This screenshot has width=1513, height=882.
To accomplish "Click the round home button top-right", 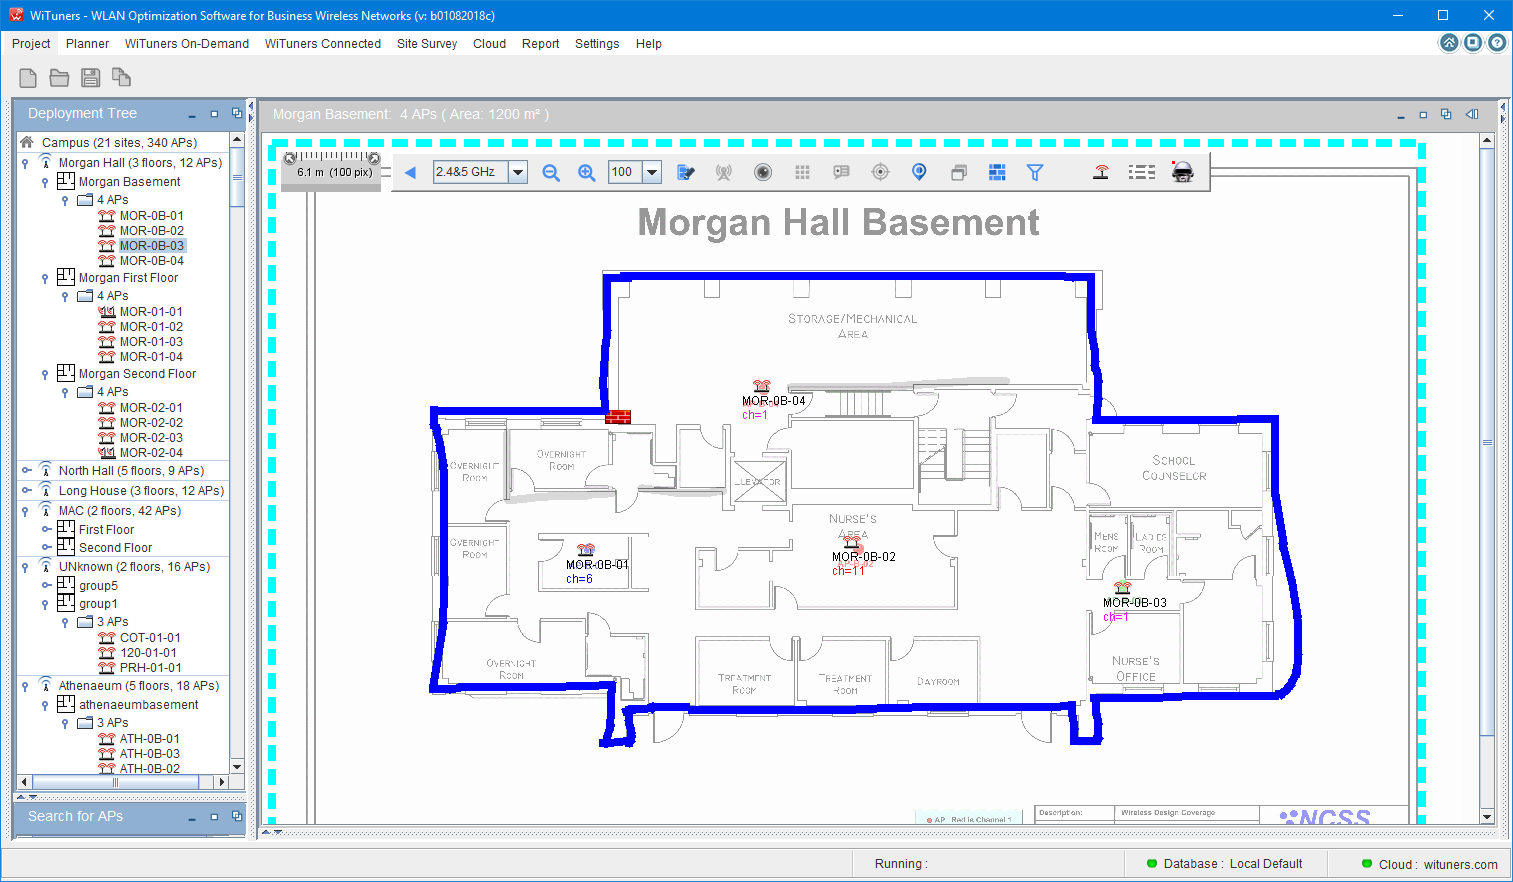I will pyautogui.click(x=1449, y=42).
